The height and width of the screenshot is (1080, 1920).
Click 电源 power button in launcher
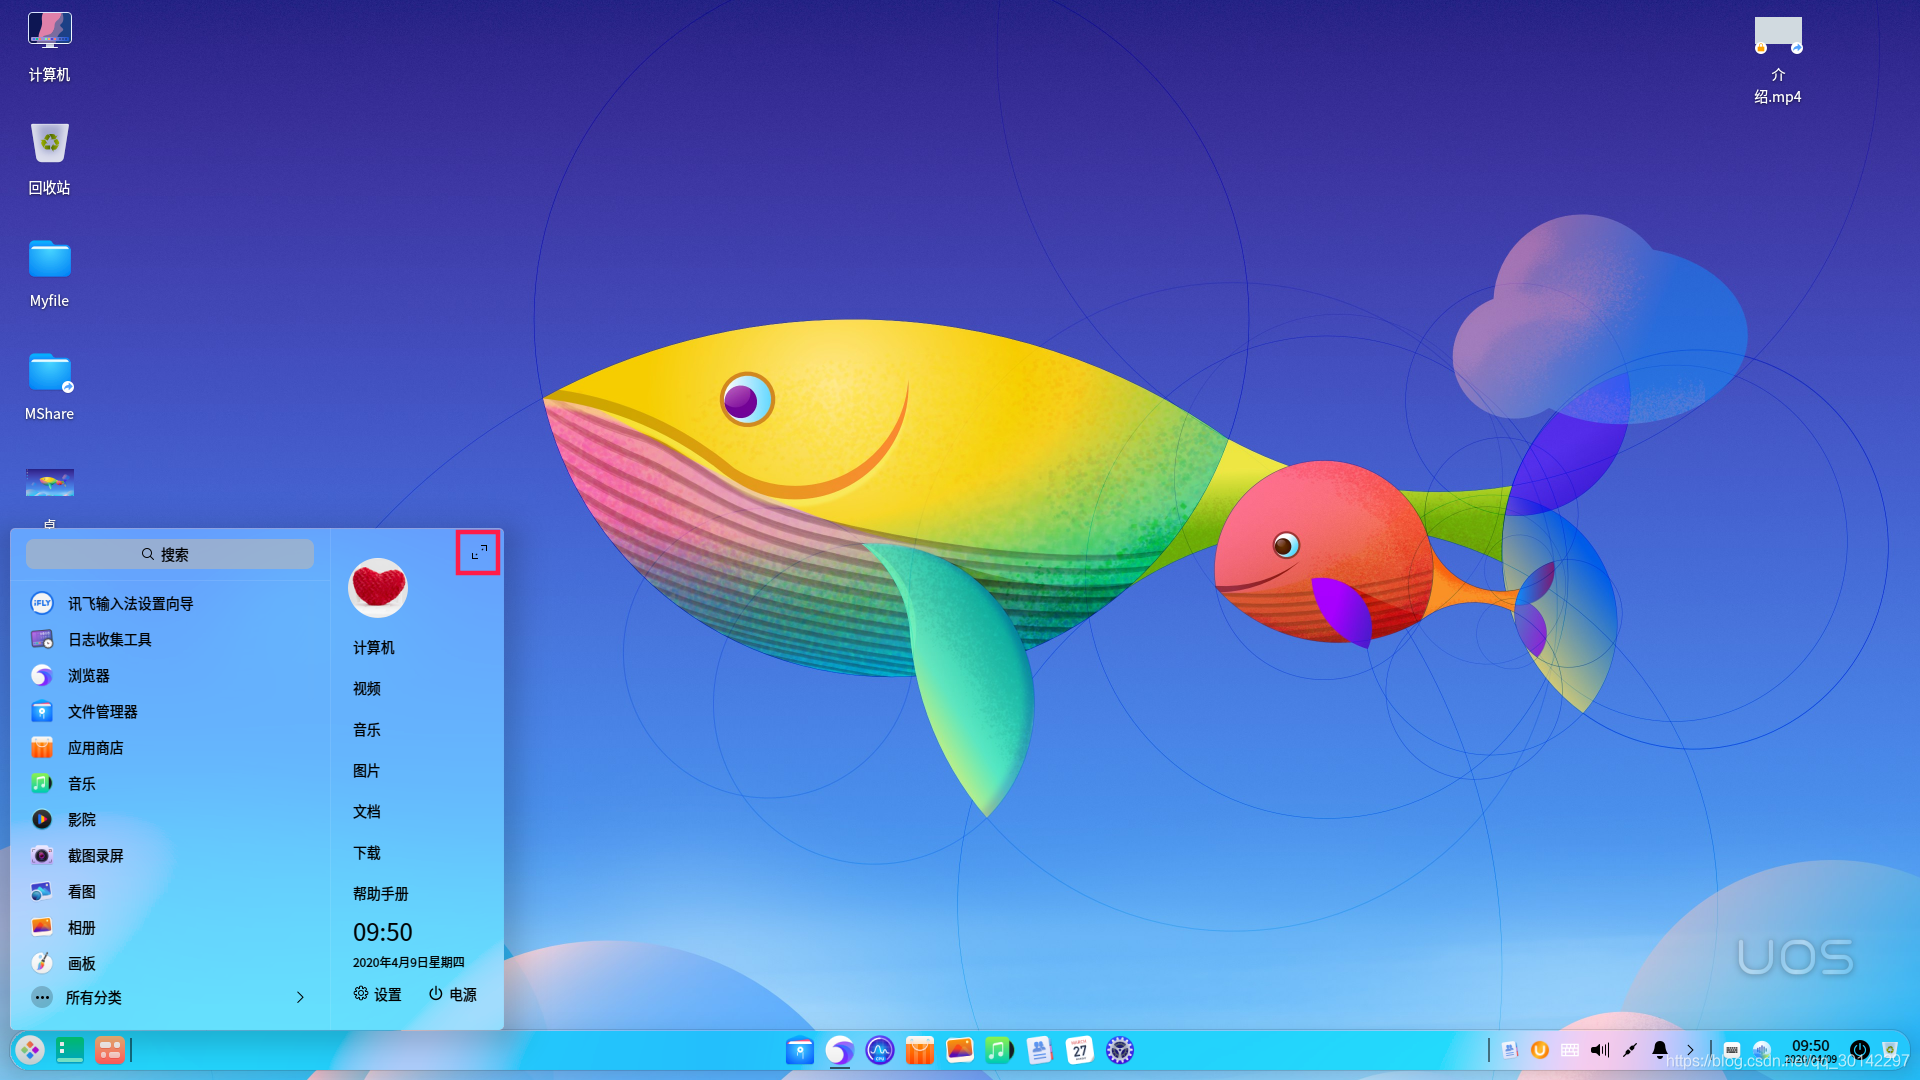point(453,994)
